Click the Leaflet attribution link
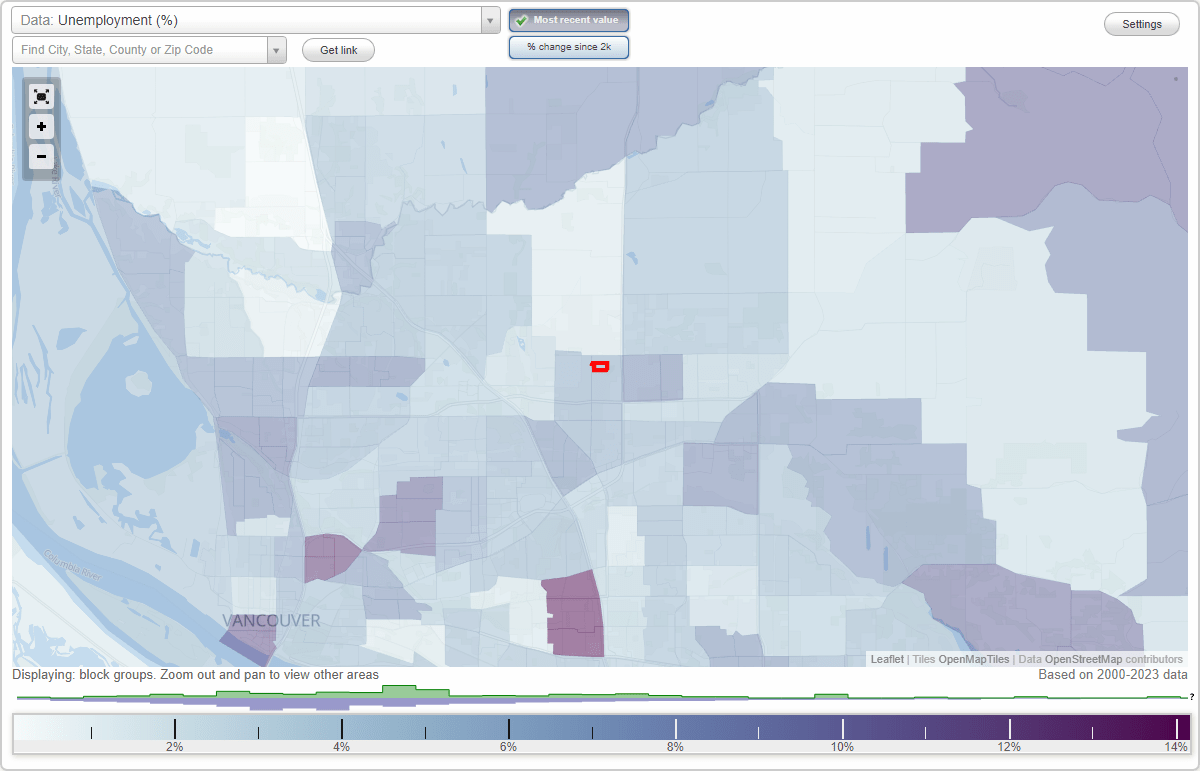This screenshot has width=1200, height=771. [x=885, y=659]
